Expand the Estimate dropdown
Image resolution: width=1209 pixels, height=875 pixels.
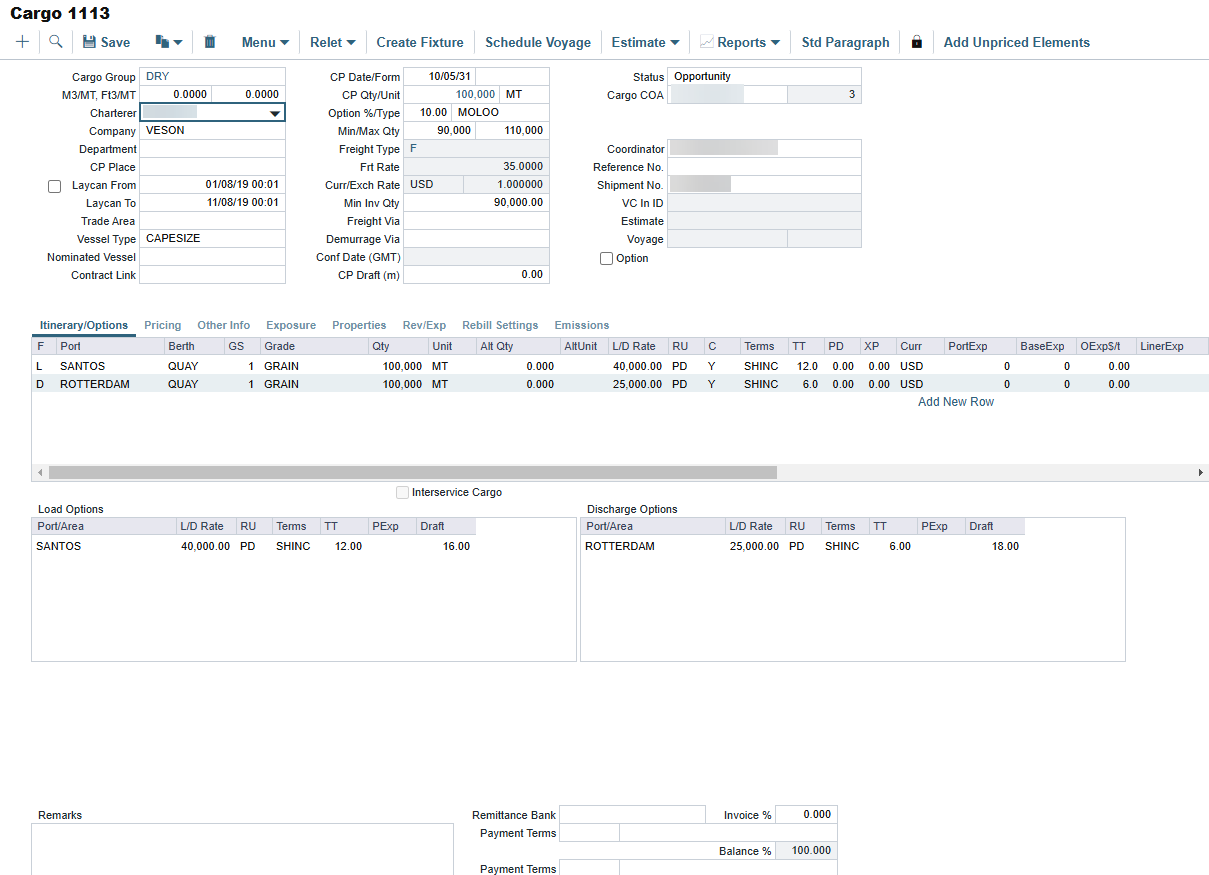click(x=645, y=42)
